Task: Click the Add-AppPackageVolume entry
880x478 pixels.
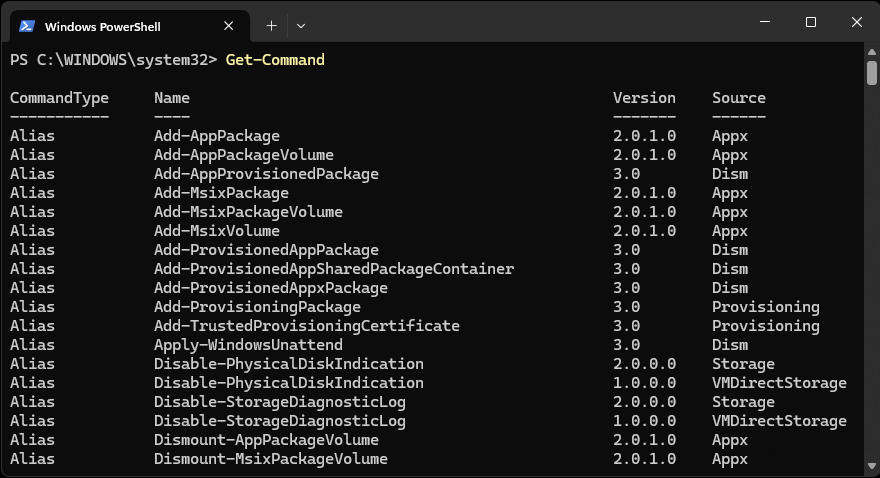Action: (244, 155)
